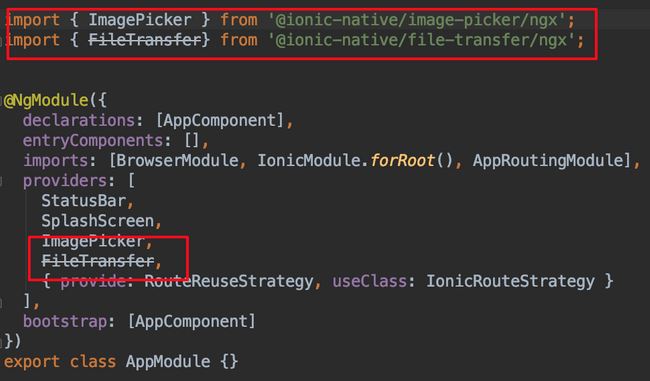The height and width of the screenshot is (381, 650).
Task: Click StatusBar in providers list
Action: tap(84, 201)
